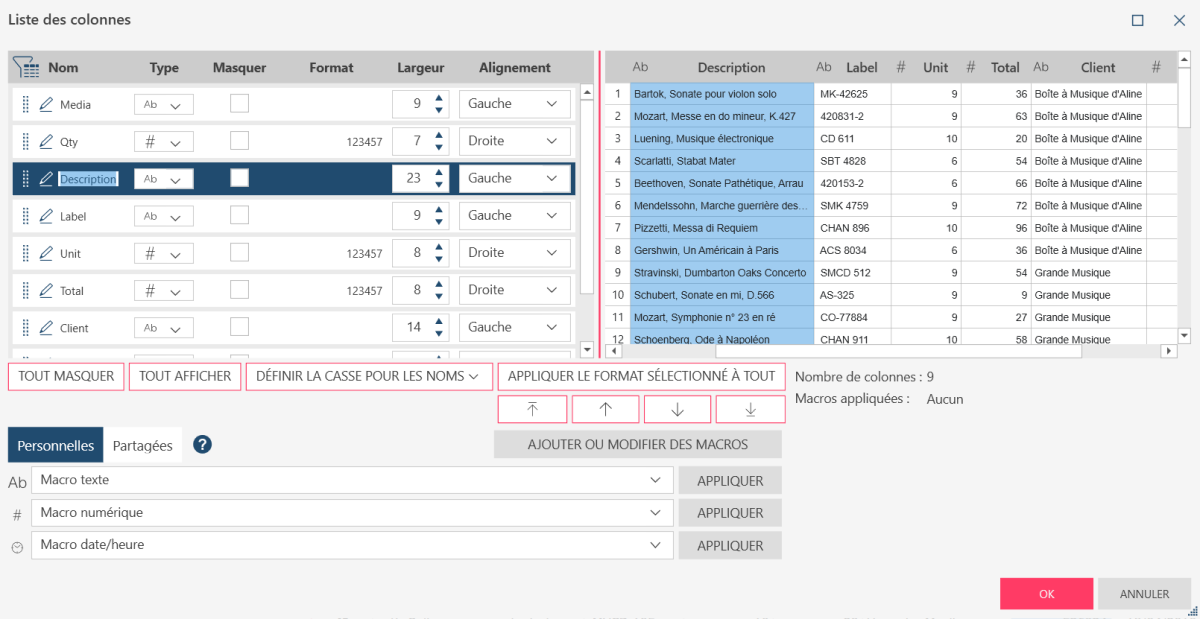Move selected column to the top
Image resolution: width=1200 pixels, height=619 pixels.
click(x=532, y=409)
